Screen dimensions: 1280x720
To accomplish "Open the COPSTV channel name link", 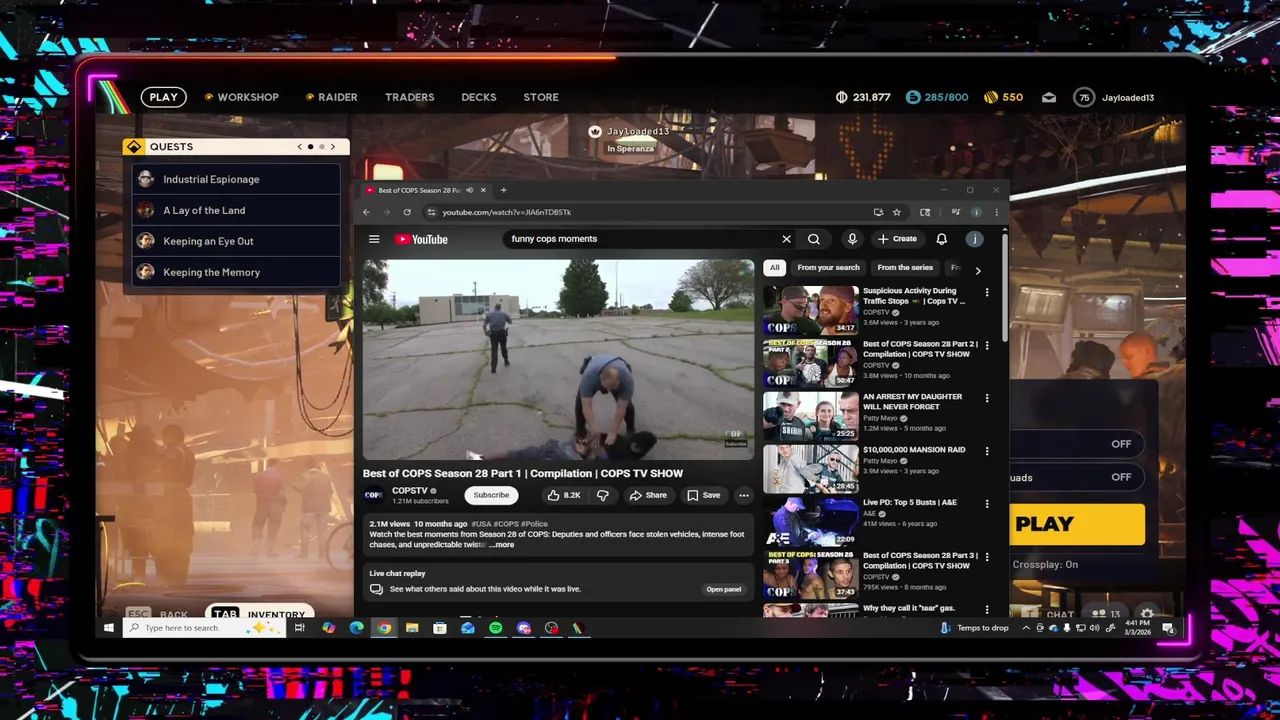I will coord(409,490).
